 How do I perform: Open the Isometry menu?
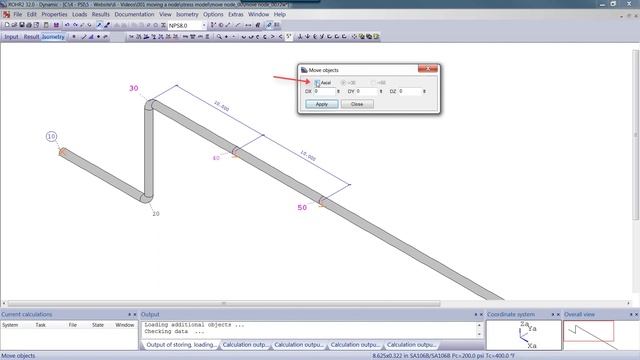(x=187, y=14)
